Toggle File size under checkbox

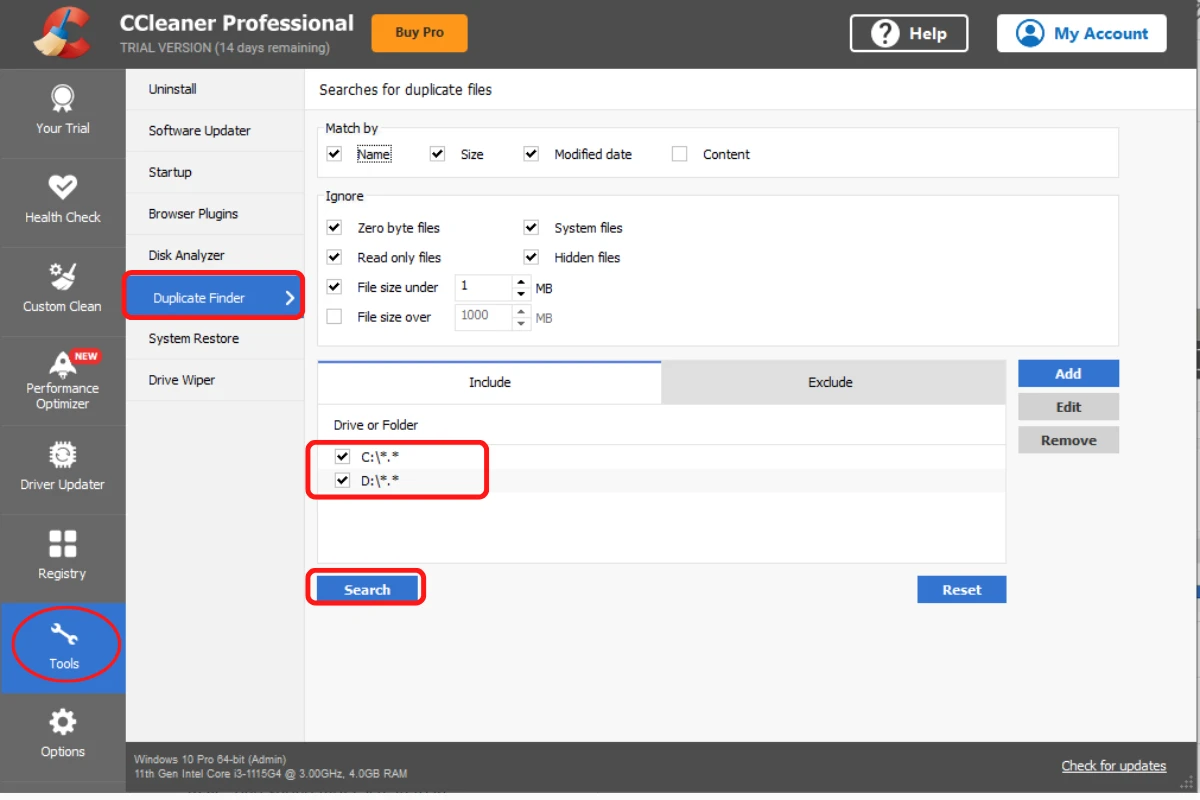[334, 287]
